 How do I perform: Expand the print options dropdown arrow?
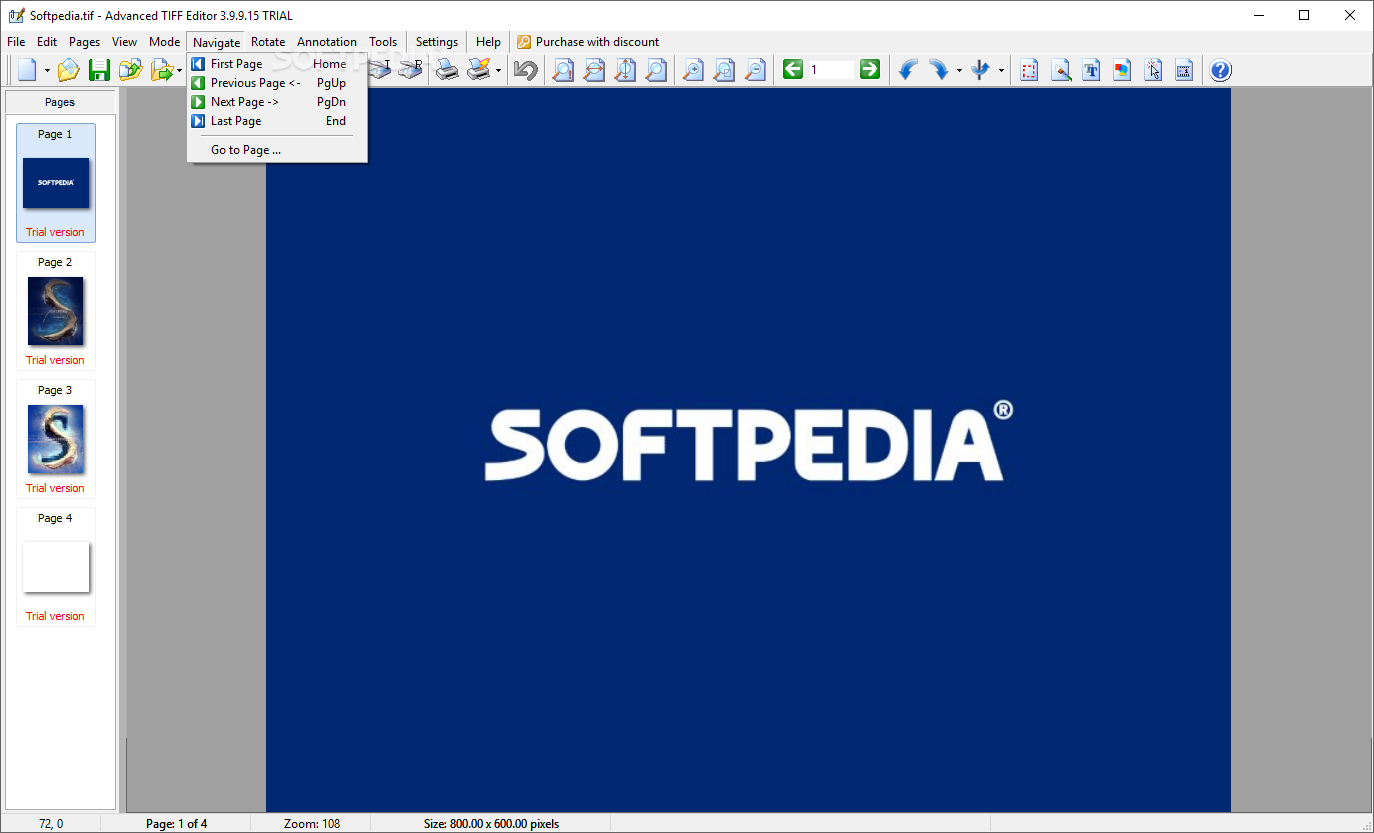pyautogui.click(x=498, y=70)
